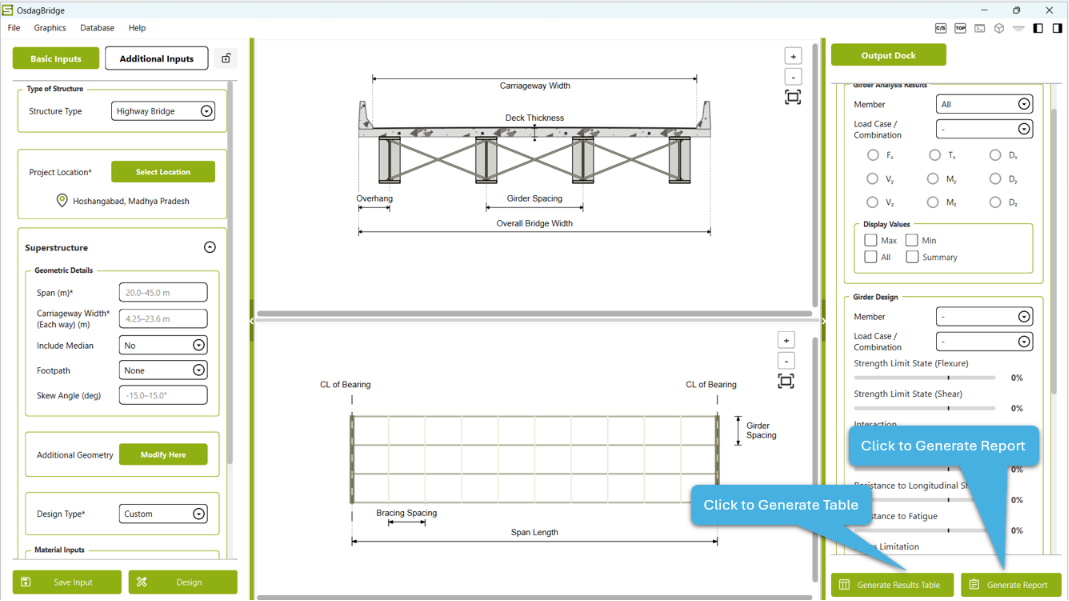Click the location pin icon near Hoshangabad
Image resolution: width=1069 pixels, height=601 pixels.
pyautogui.click(x=62, y=200)
